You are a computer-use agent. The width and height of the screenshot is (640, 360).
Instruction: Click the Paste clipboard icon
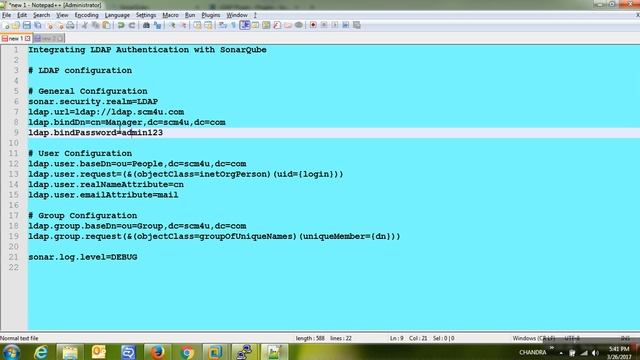pos(106,25)
